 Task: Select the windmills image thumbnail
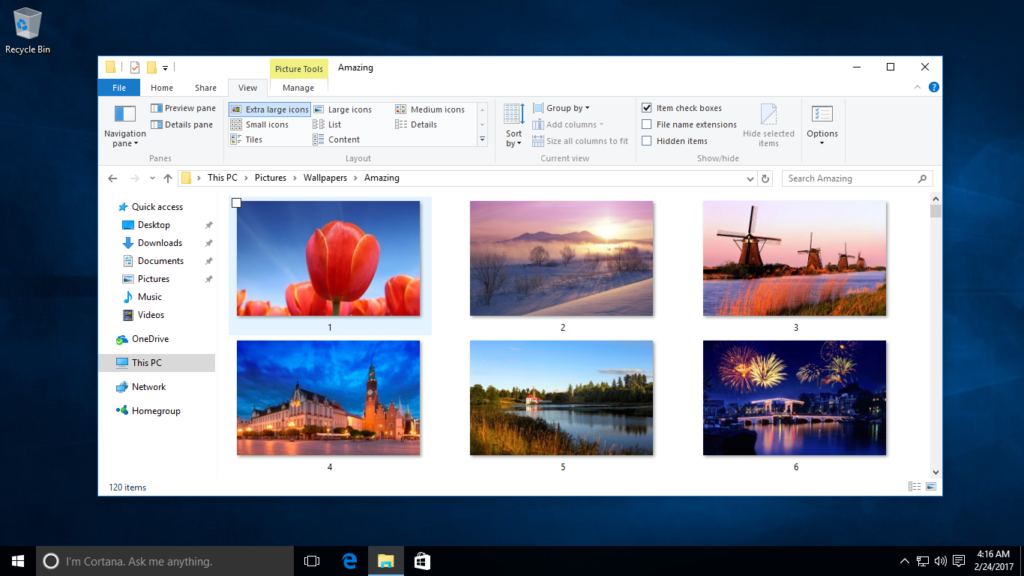pos(795,258)
